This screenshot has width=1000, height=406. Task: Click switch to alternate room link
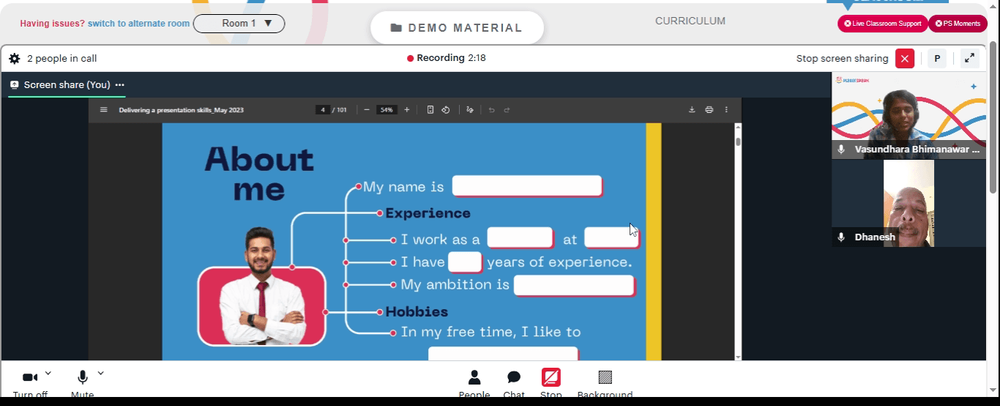point(138,24)
